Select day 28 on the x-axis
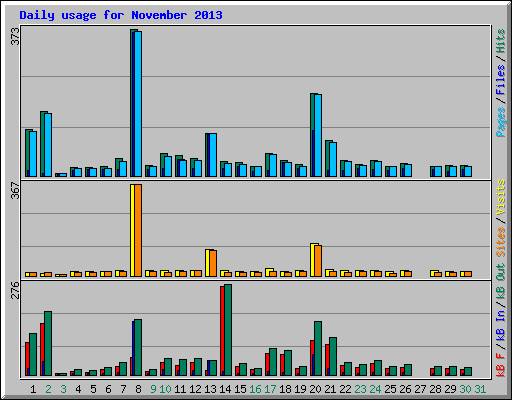 coord(435,389)
